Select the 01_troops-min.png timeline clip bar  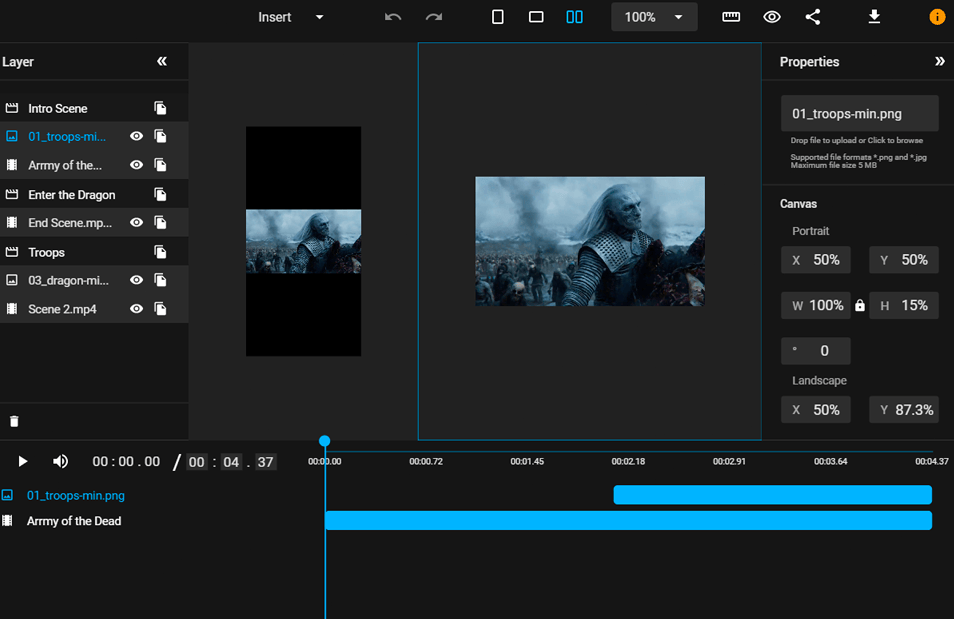(773, 495)
